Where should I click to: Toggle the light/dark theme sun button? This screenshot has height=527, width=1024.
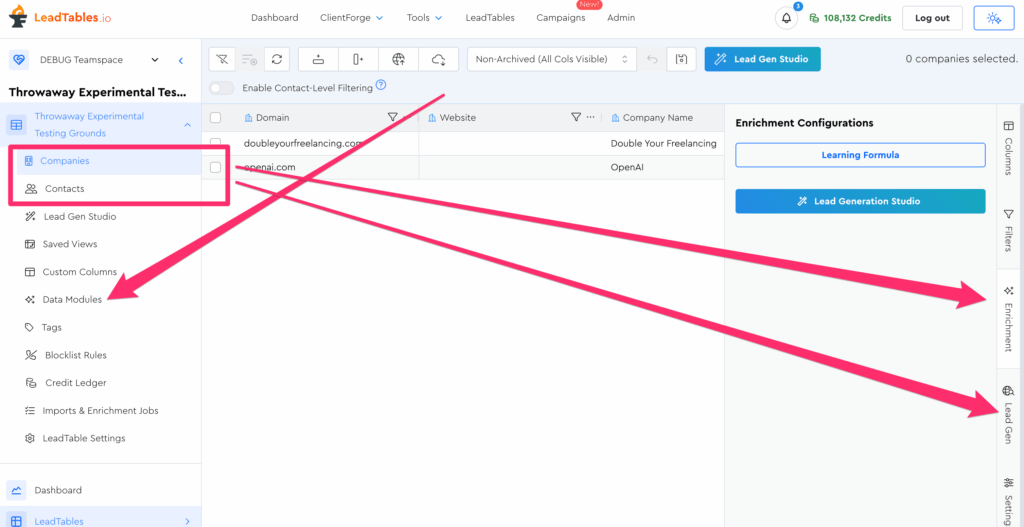[993, 18]
